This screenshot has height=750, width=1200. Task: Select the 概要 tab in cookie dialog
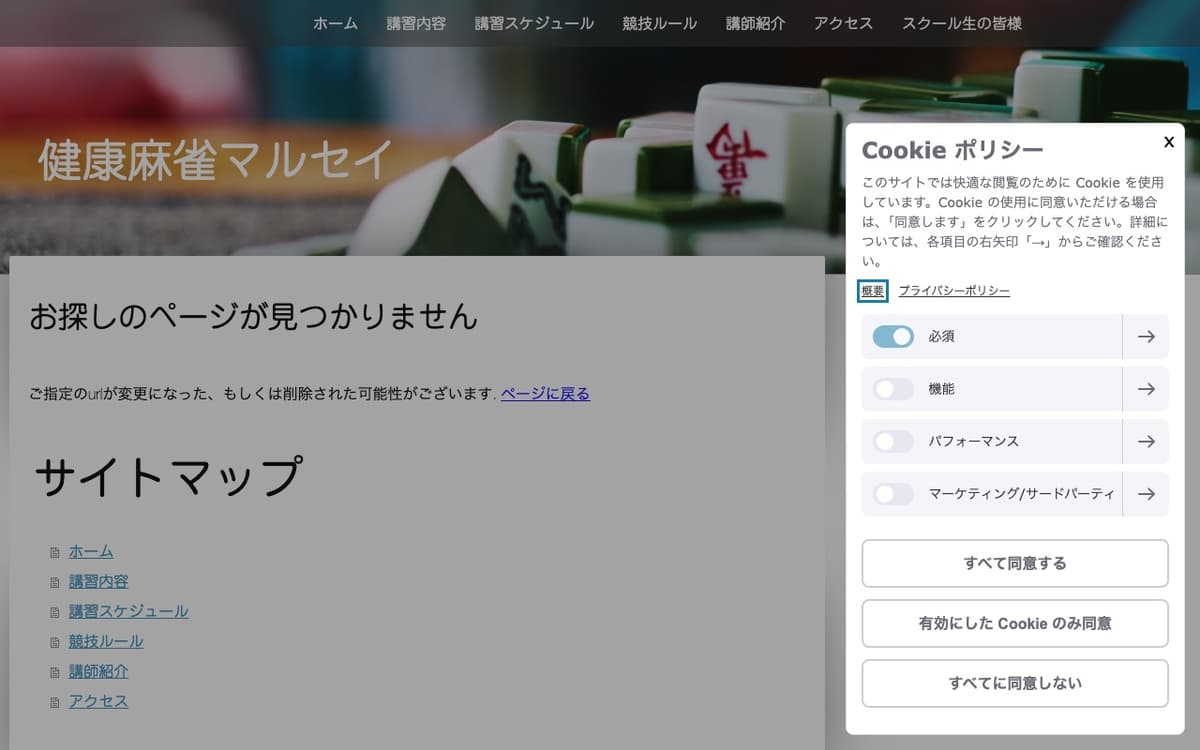point(873,291)
